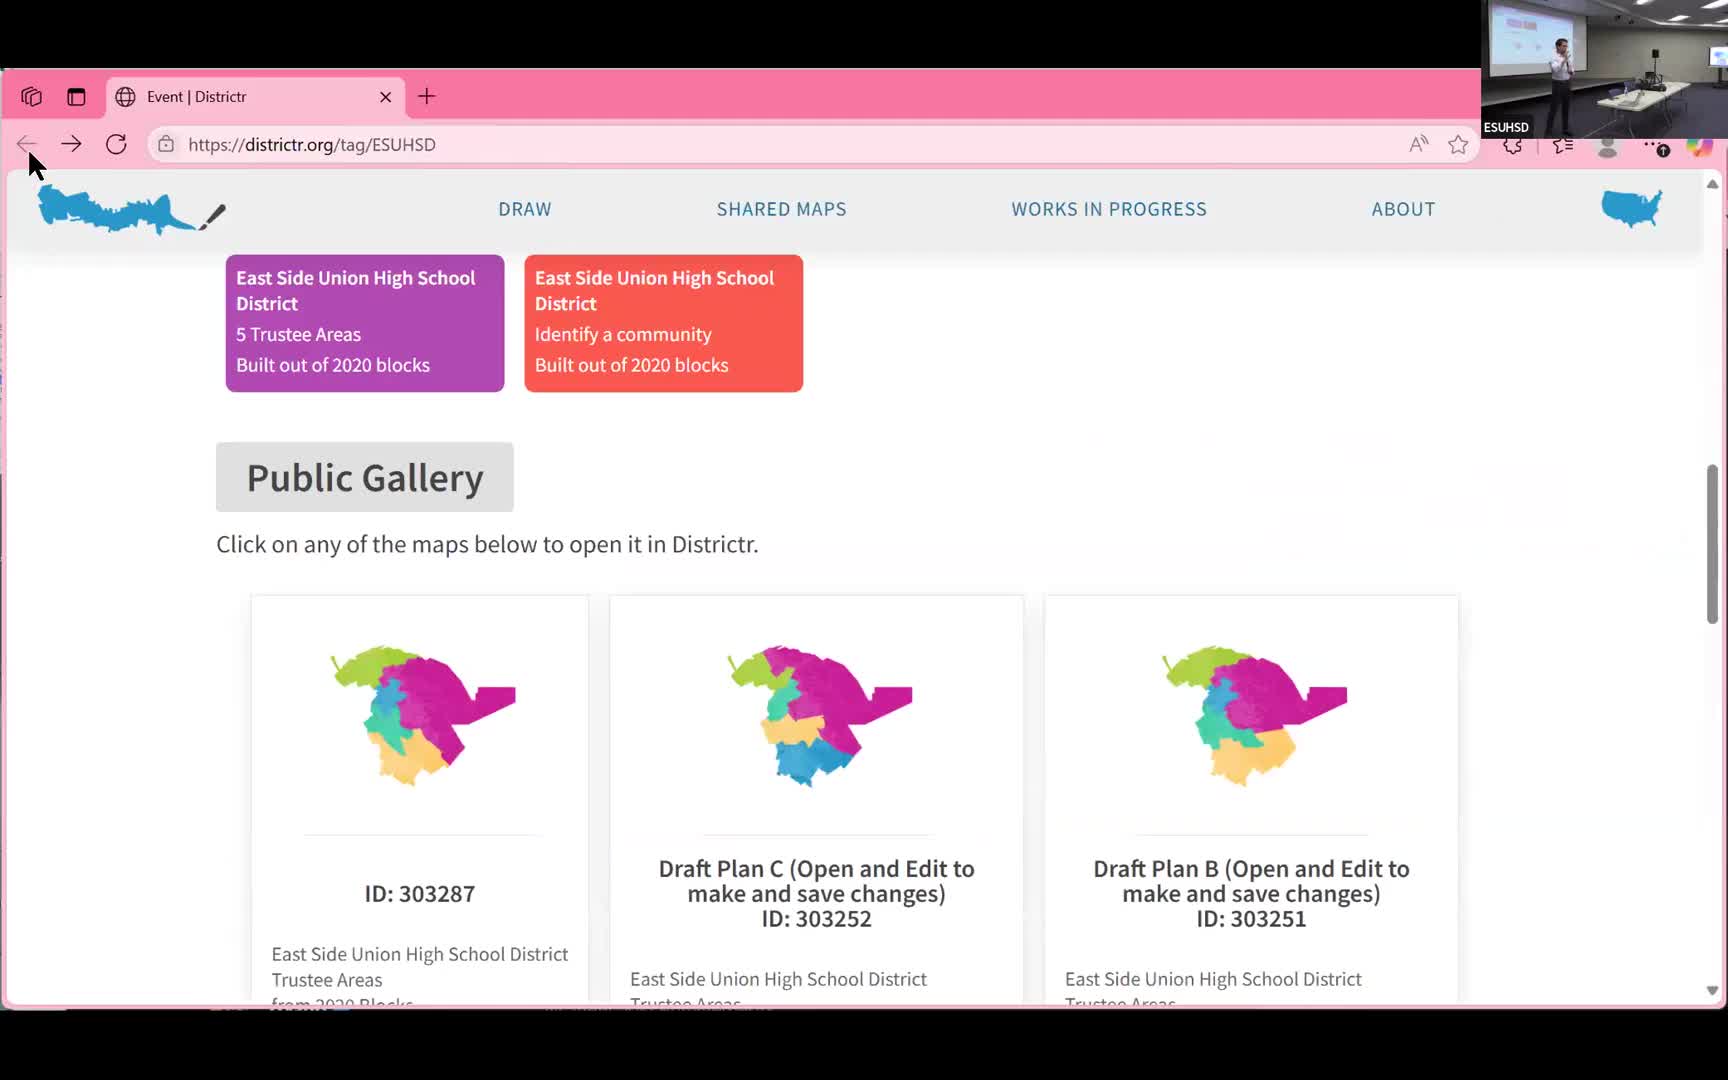
Task: Toggle the vertical tabs layout icon
Action: point(76,96)
